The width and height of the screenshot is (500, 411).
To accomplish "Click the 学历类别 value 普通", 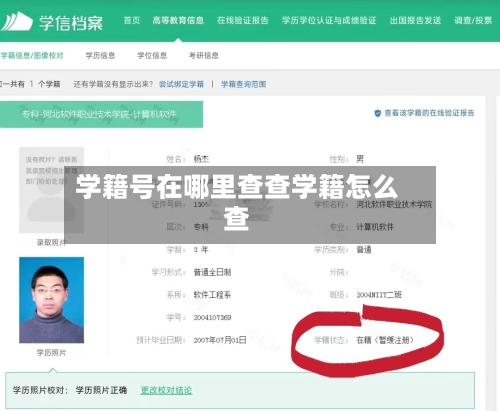I will (364, 250).
